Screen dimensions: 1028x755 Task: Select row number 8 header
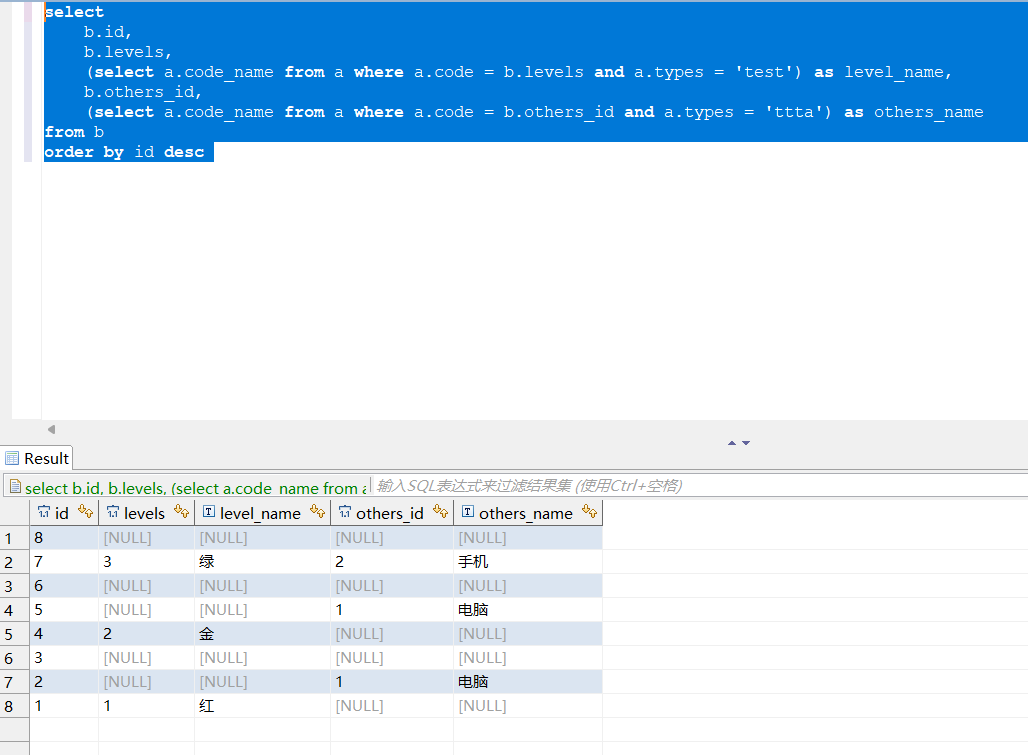[14, 707]
